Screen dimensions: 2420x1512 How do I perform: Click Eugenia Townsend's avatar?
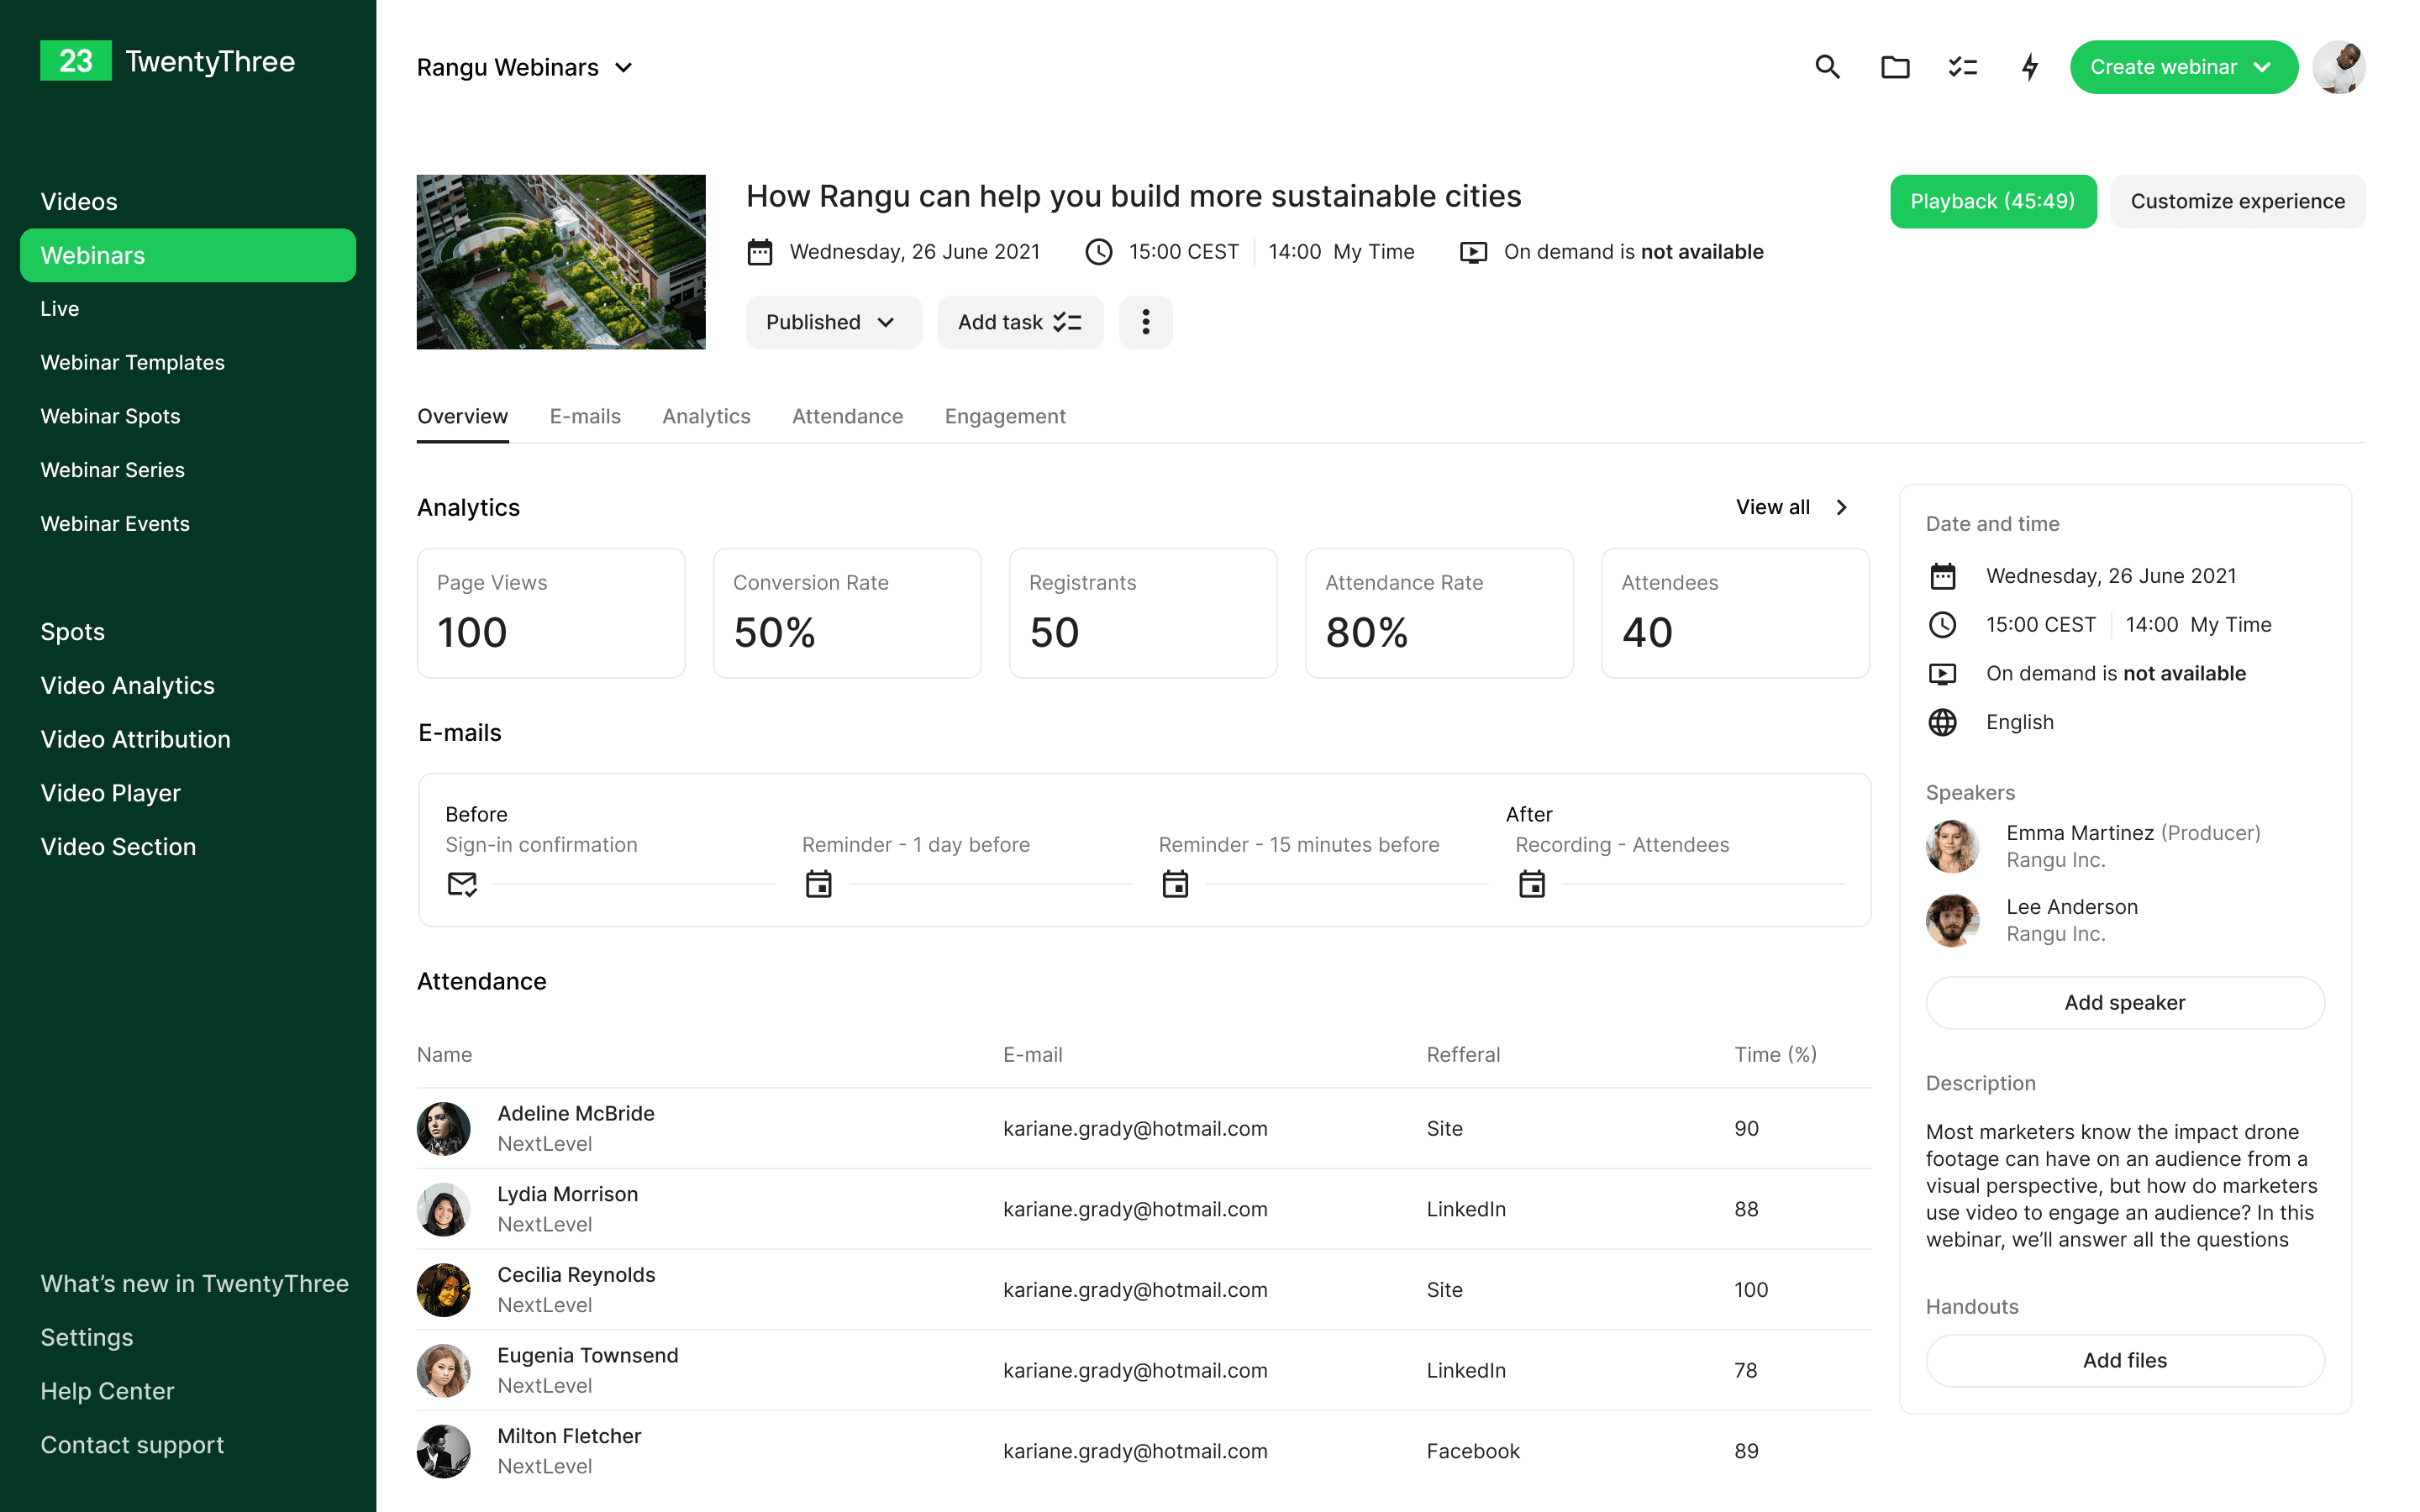click(x=444, y=1371)
